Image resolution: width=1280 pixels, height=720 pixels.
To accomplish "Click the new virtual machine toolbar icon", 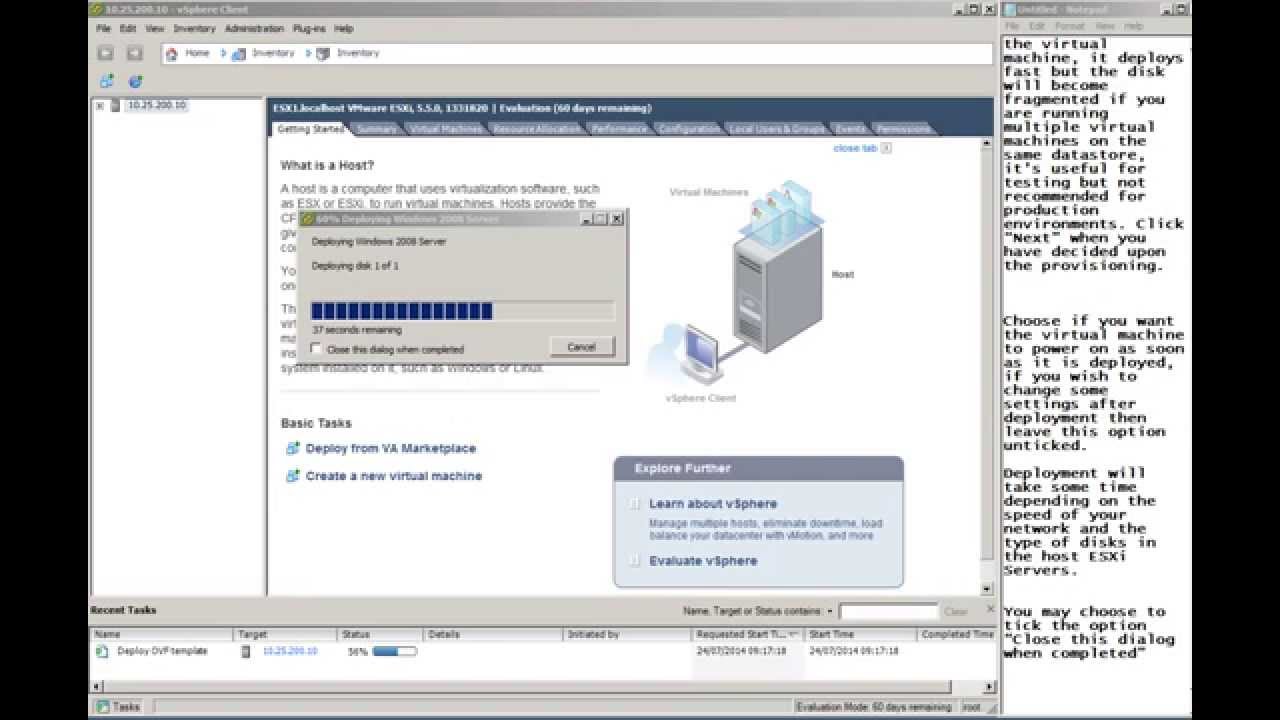I will [x=106, y=81].
